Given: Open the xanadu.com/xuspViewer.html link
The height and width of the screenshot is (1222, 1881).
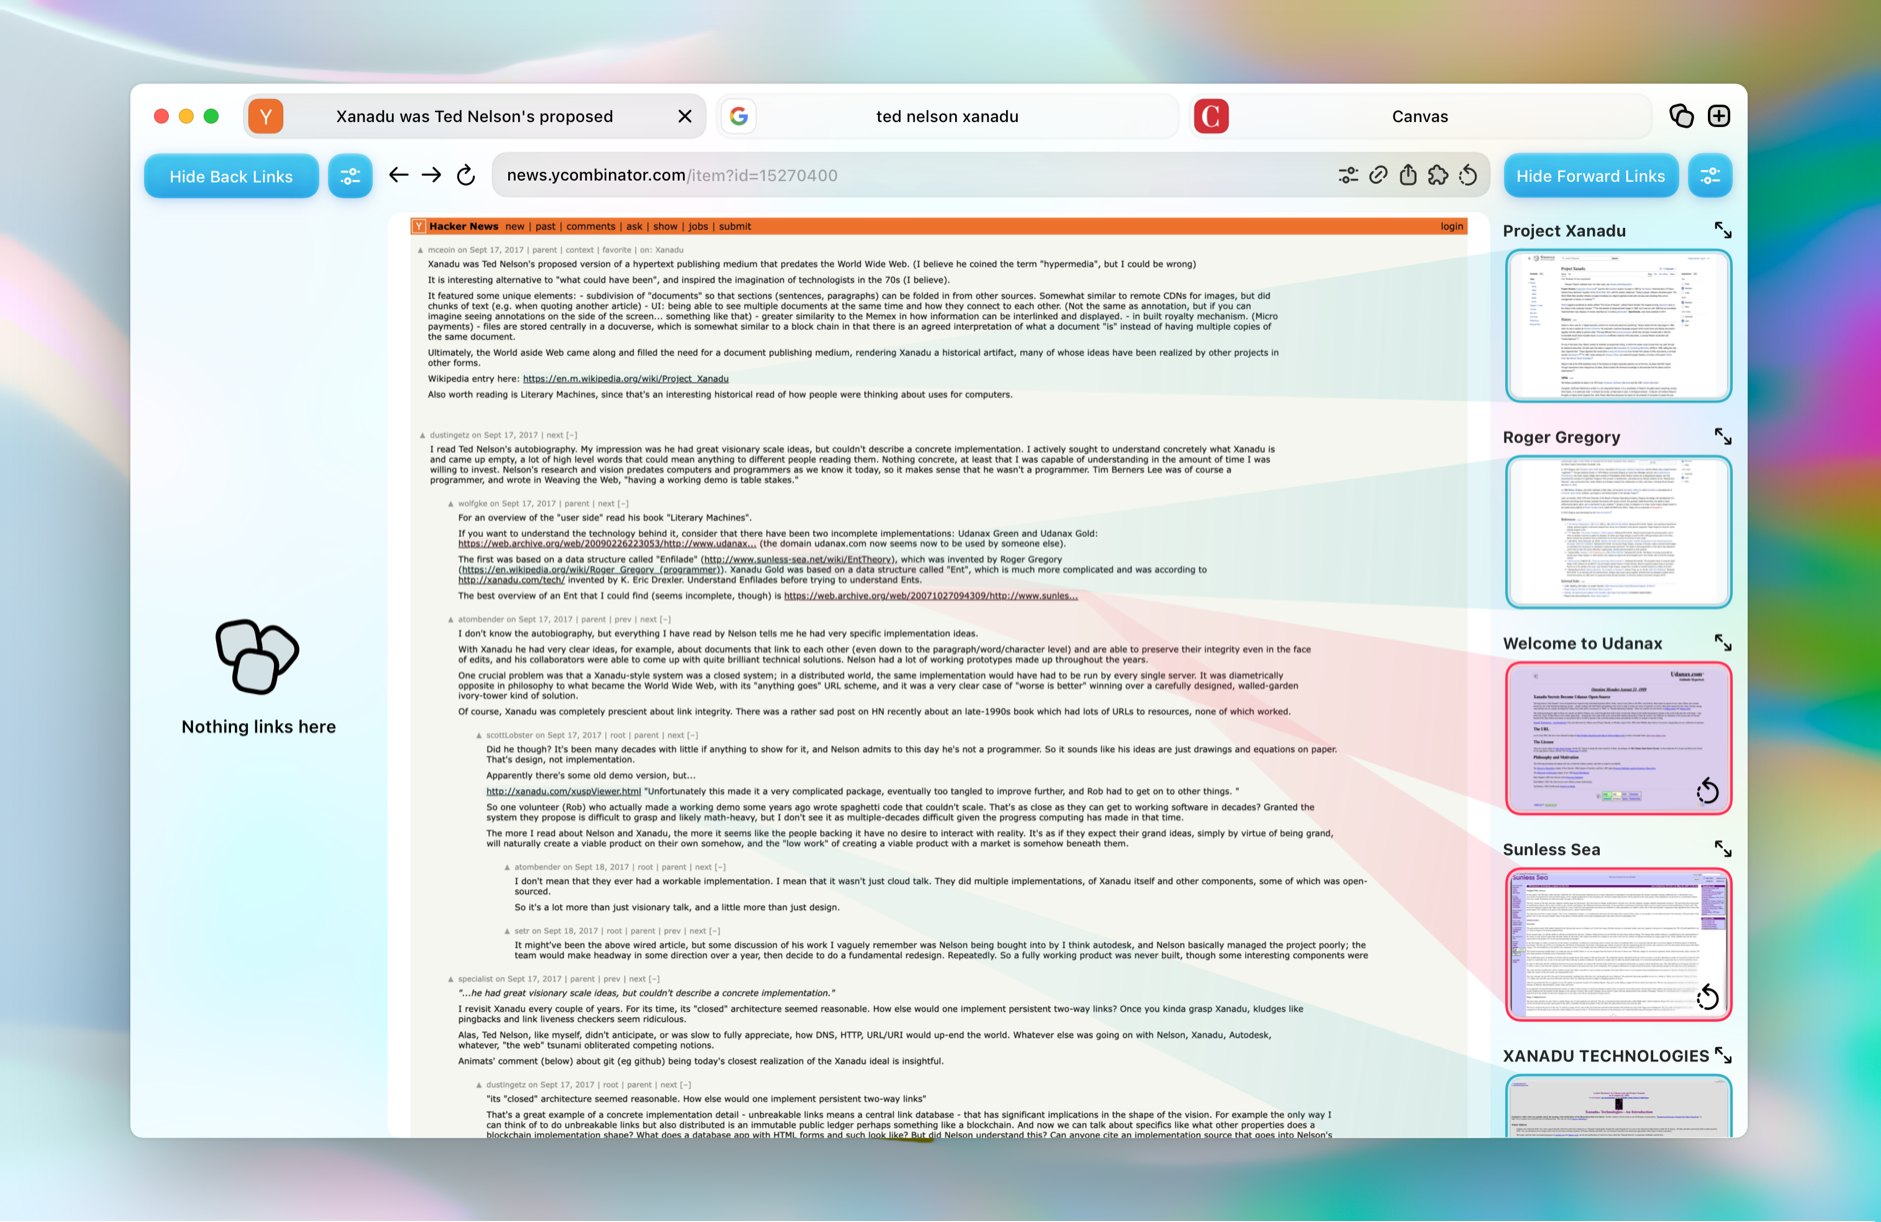Looking at the screenshot, I should tap(563, 791).
